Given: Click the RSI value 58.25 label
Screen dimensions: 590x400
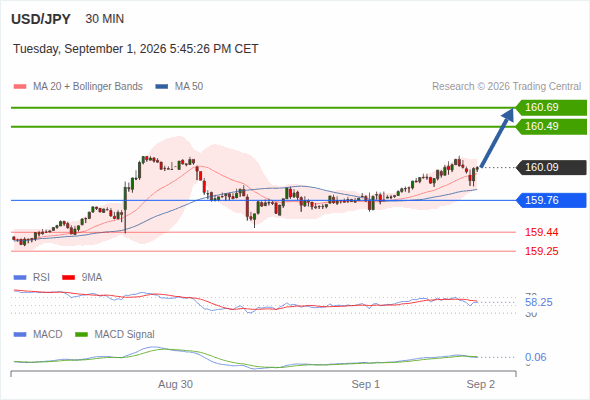Looking at the screenshot, I should pos(538,302).
